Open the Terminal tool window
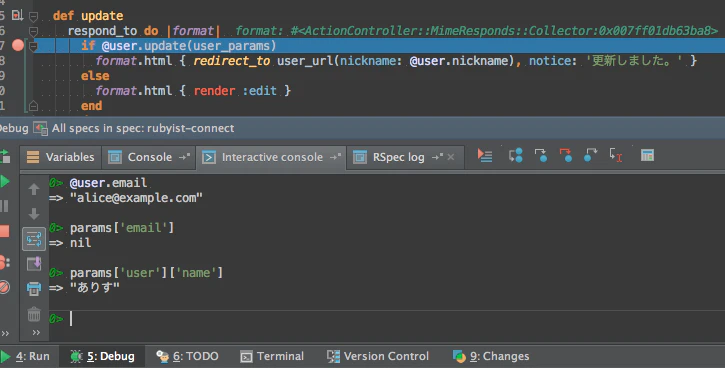 pos(272,356)
